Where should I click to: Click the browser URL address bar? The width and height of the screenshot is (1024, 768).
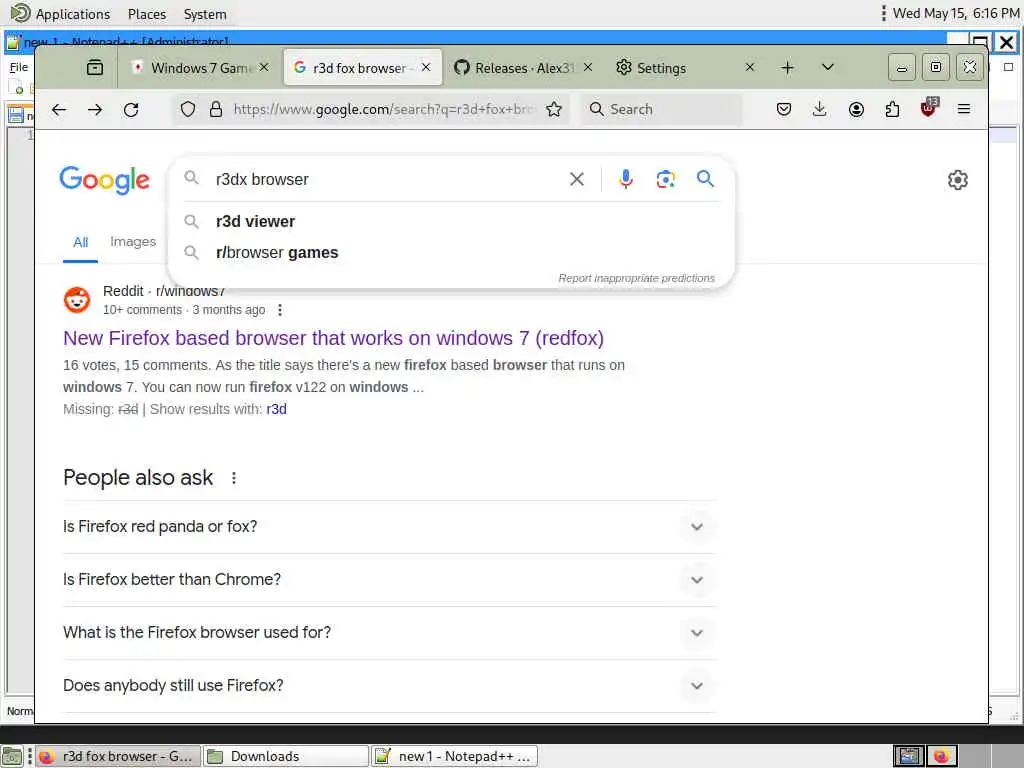[x=382, y=109]
